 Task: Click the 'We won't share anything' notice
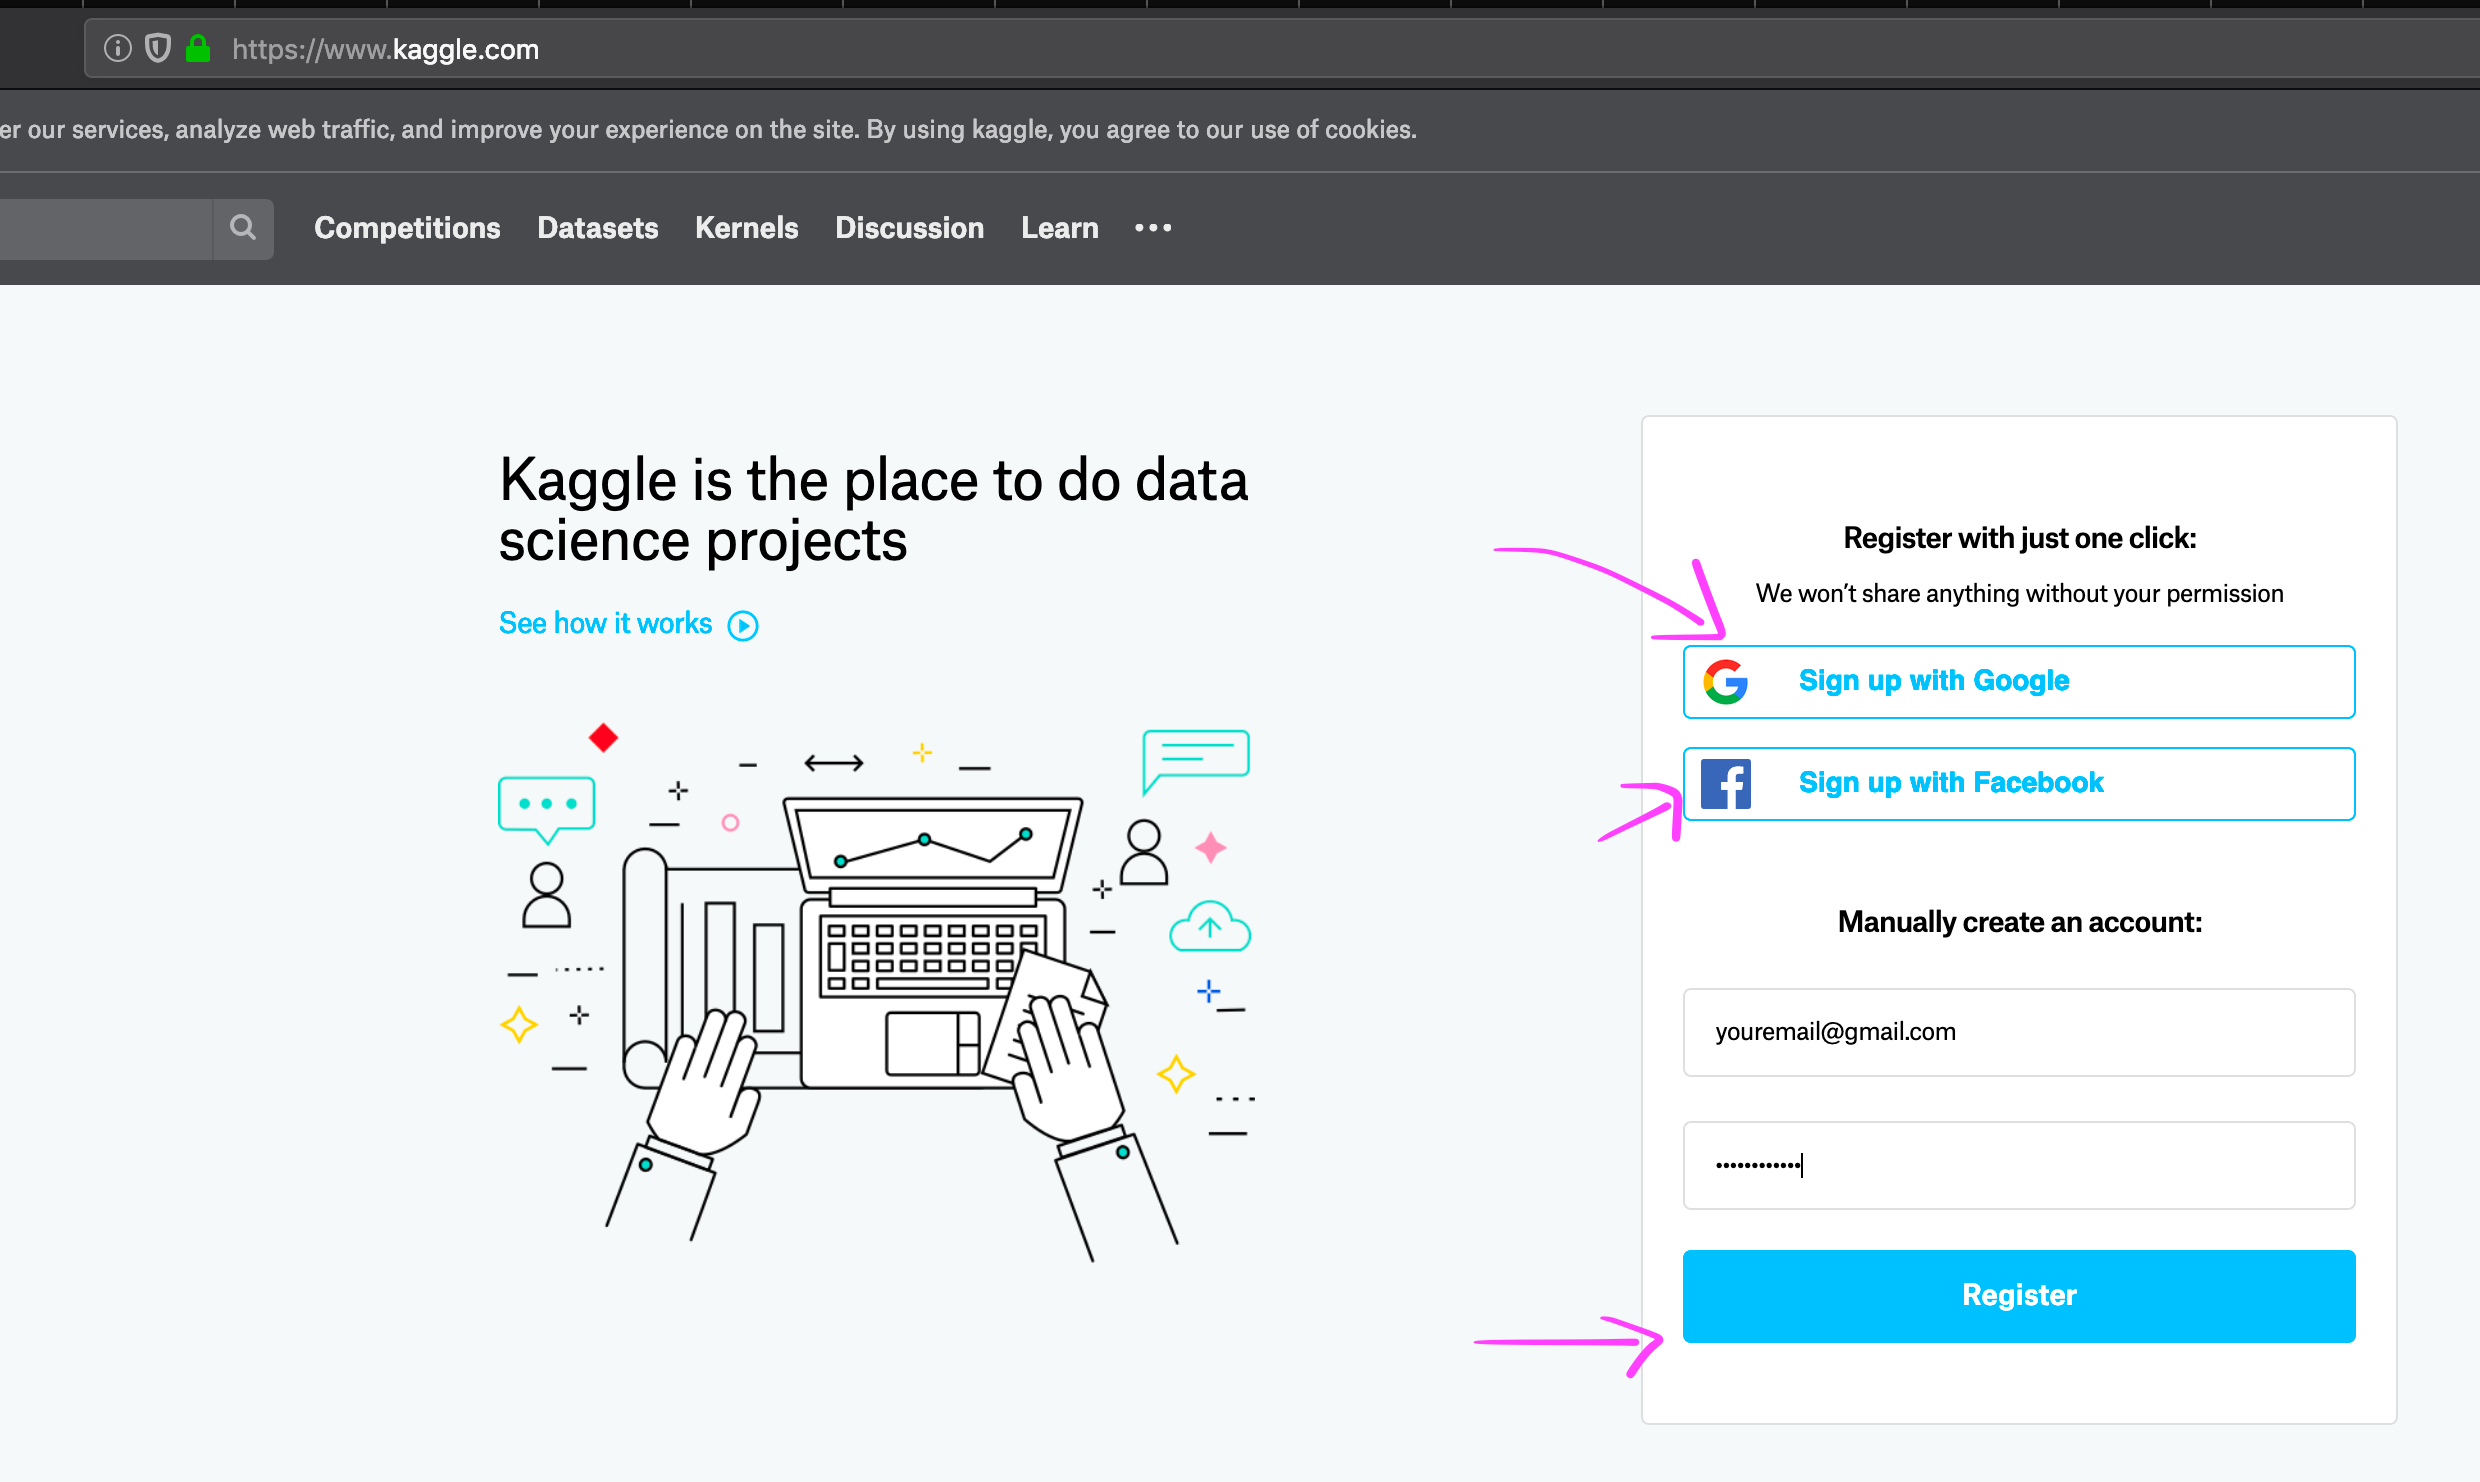[x=2019, y=594]
